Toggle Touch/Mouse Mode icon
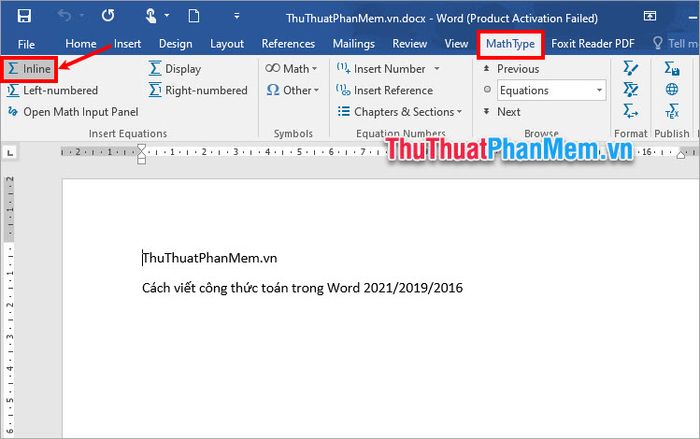The image size is (700, 439). pos(151,16)
